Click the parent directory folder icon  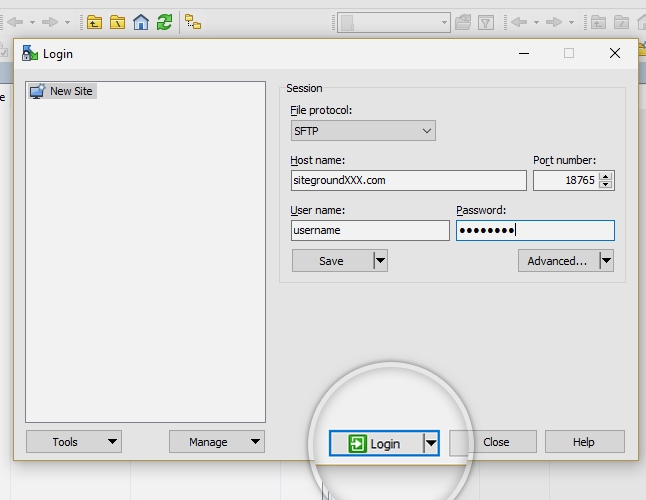click(x=94, y=21)
